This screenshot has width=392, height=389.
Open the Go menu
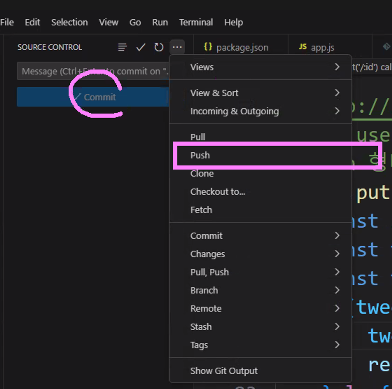click(135, 22)
